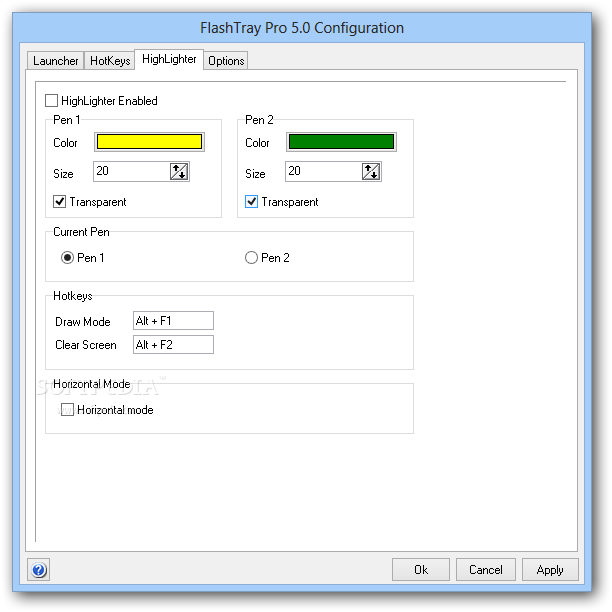Image resolution: width=612 pixels, height=612 pixels.
Task: Focus the Draw Mode hotkey field
Action: click(173, 321)
